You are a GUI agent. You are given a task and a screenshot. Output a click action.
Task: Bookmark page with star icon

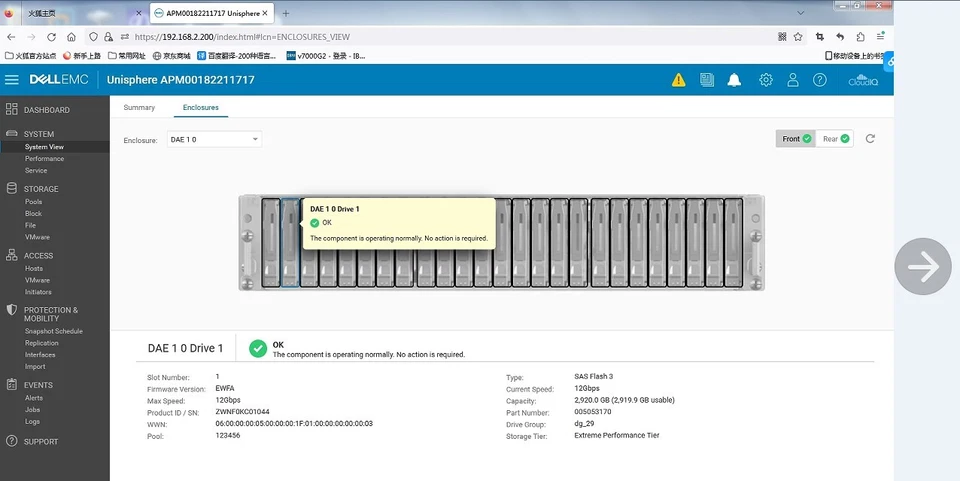coord(798,37)
